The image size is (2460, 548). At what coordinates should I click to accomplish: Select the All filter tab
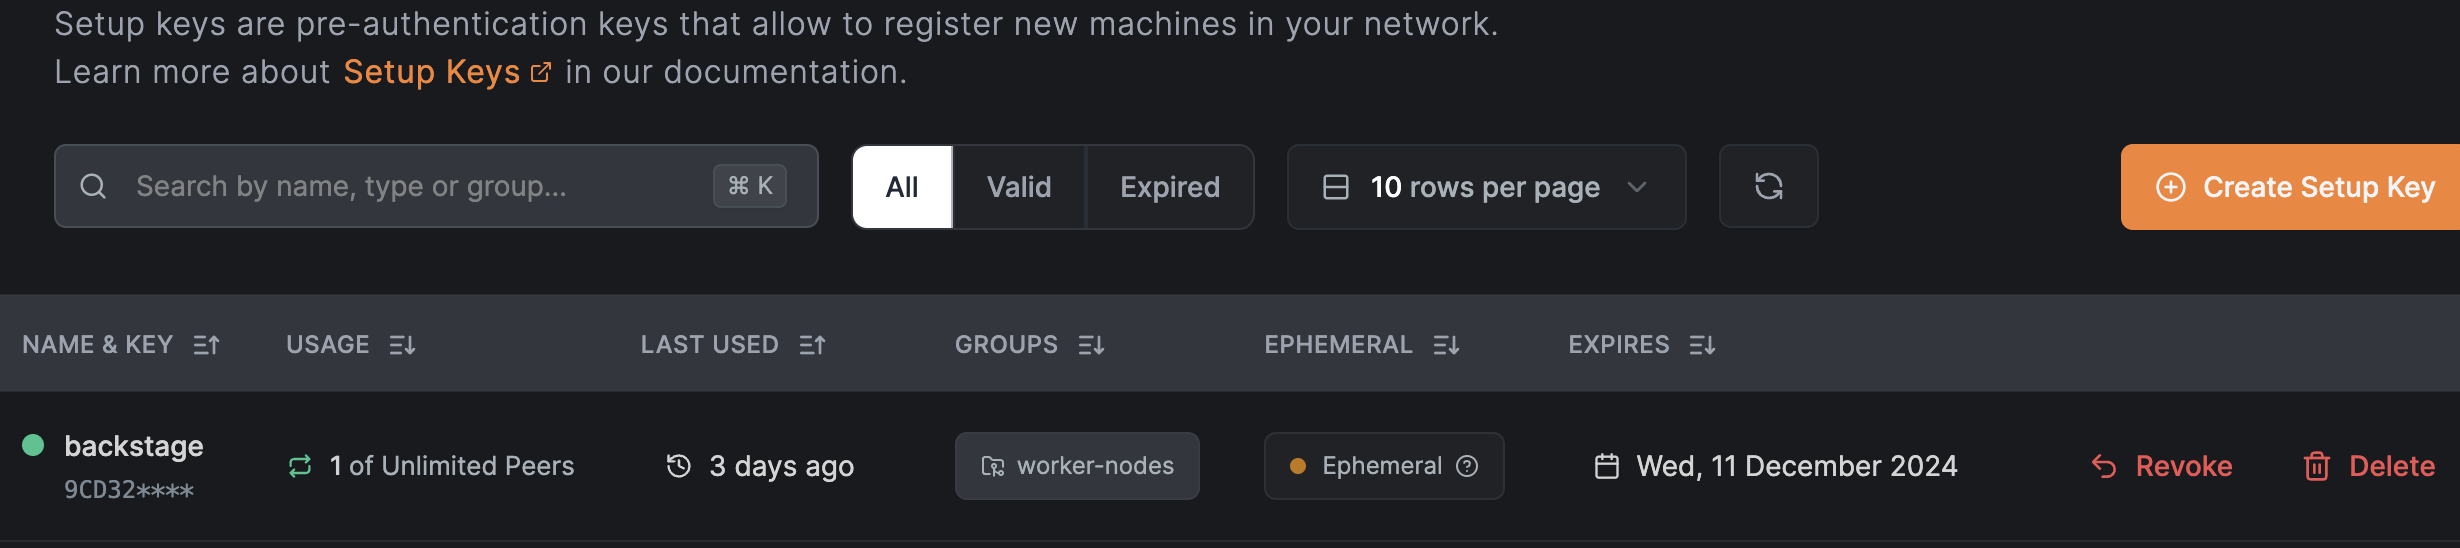click(x=902, y=187)
